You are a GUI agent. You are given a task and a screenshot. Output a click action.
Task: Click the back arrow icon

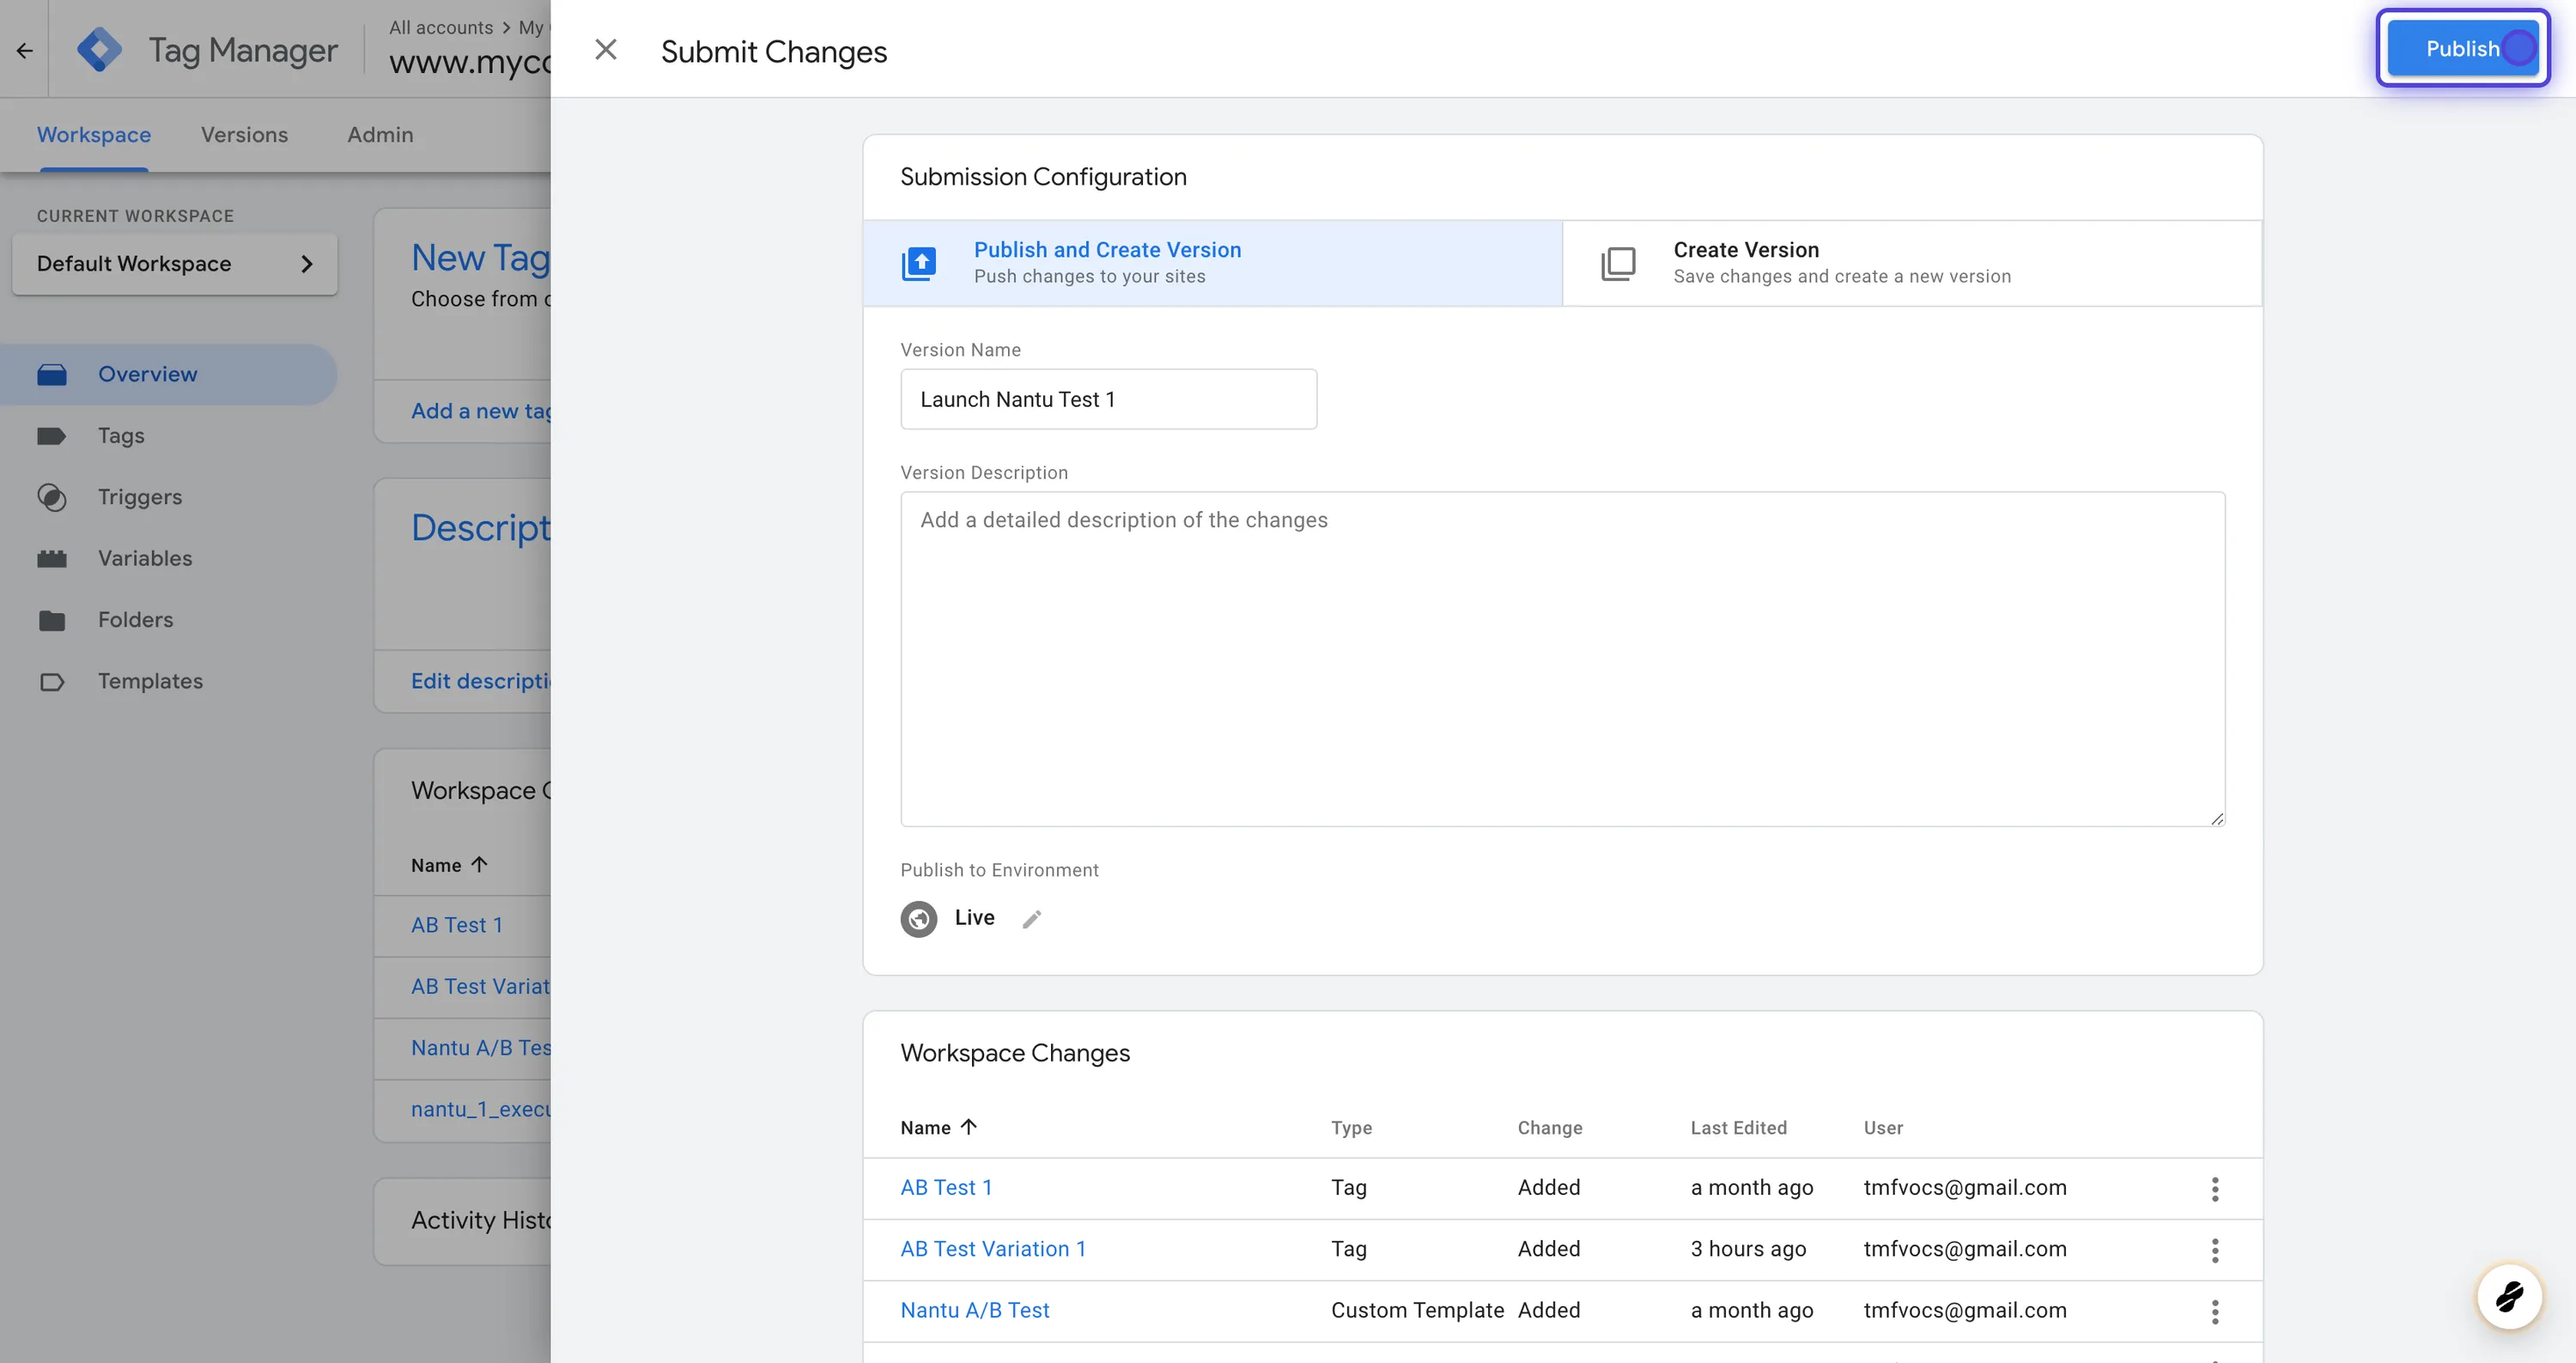pos(25,50)
